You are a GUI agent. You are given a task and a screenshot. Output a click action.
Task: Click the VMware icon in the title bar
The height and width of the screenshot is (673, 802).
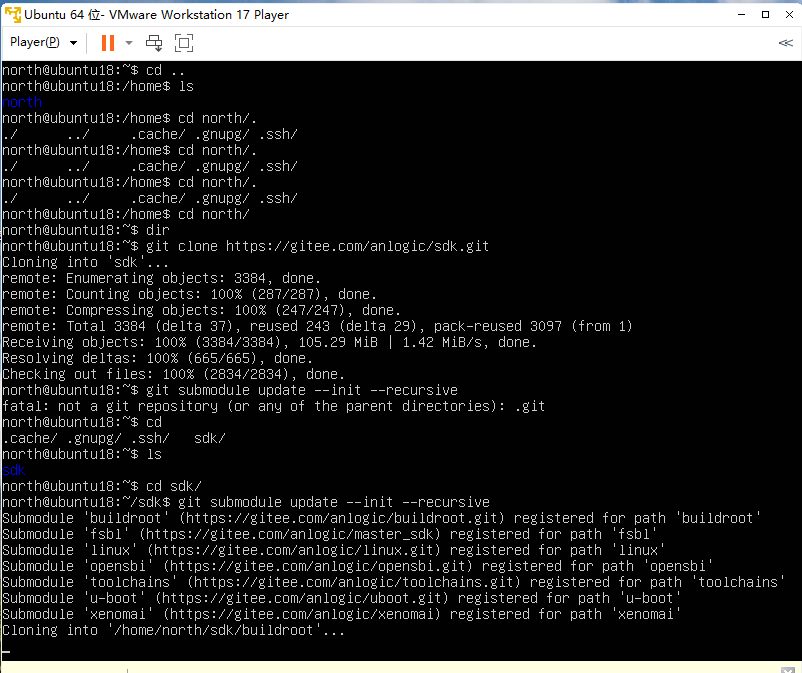13,15
